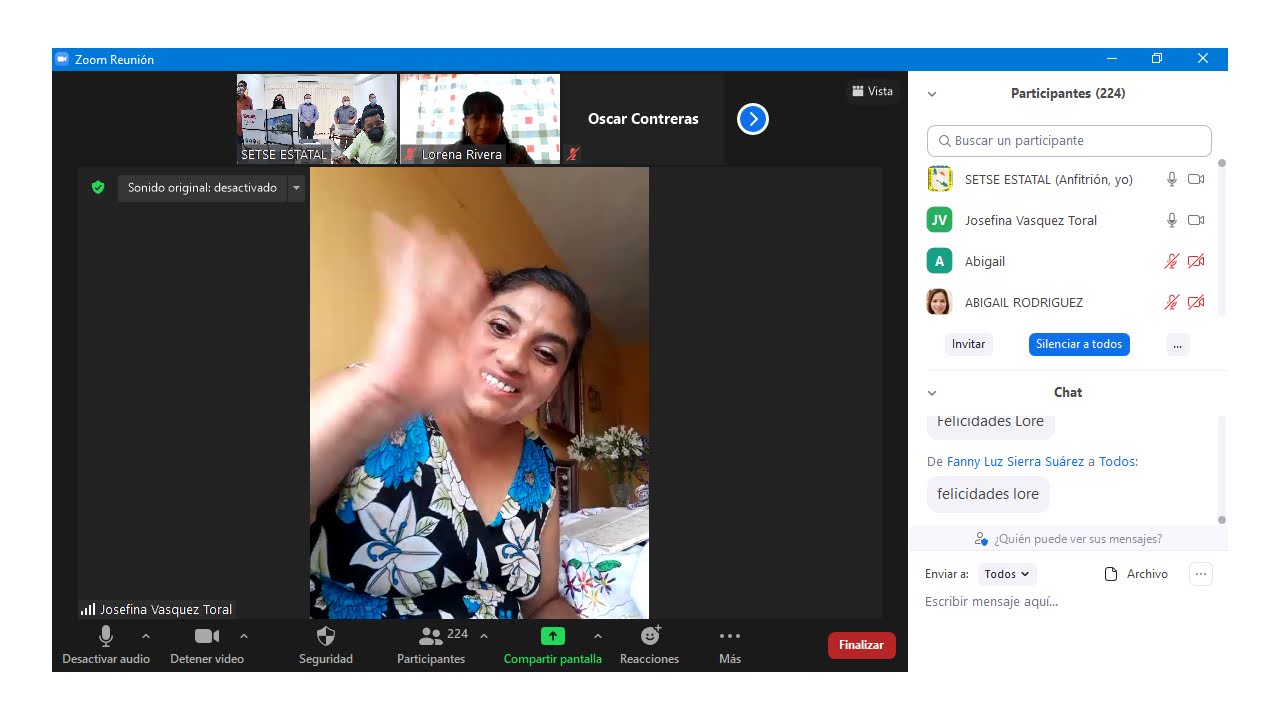
Task: Mute Josefina Vasquez Toral's microphone in list
Action: tap(1172, 220)
